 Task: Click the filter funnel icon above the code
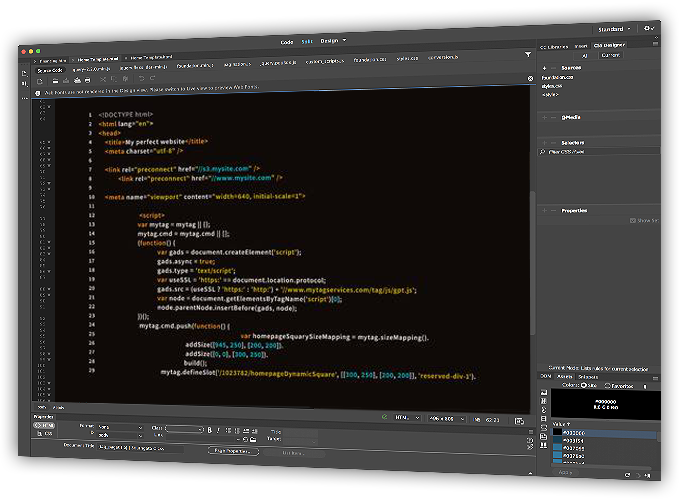point(527,56)
